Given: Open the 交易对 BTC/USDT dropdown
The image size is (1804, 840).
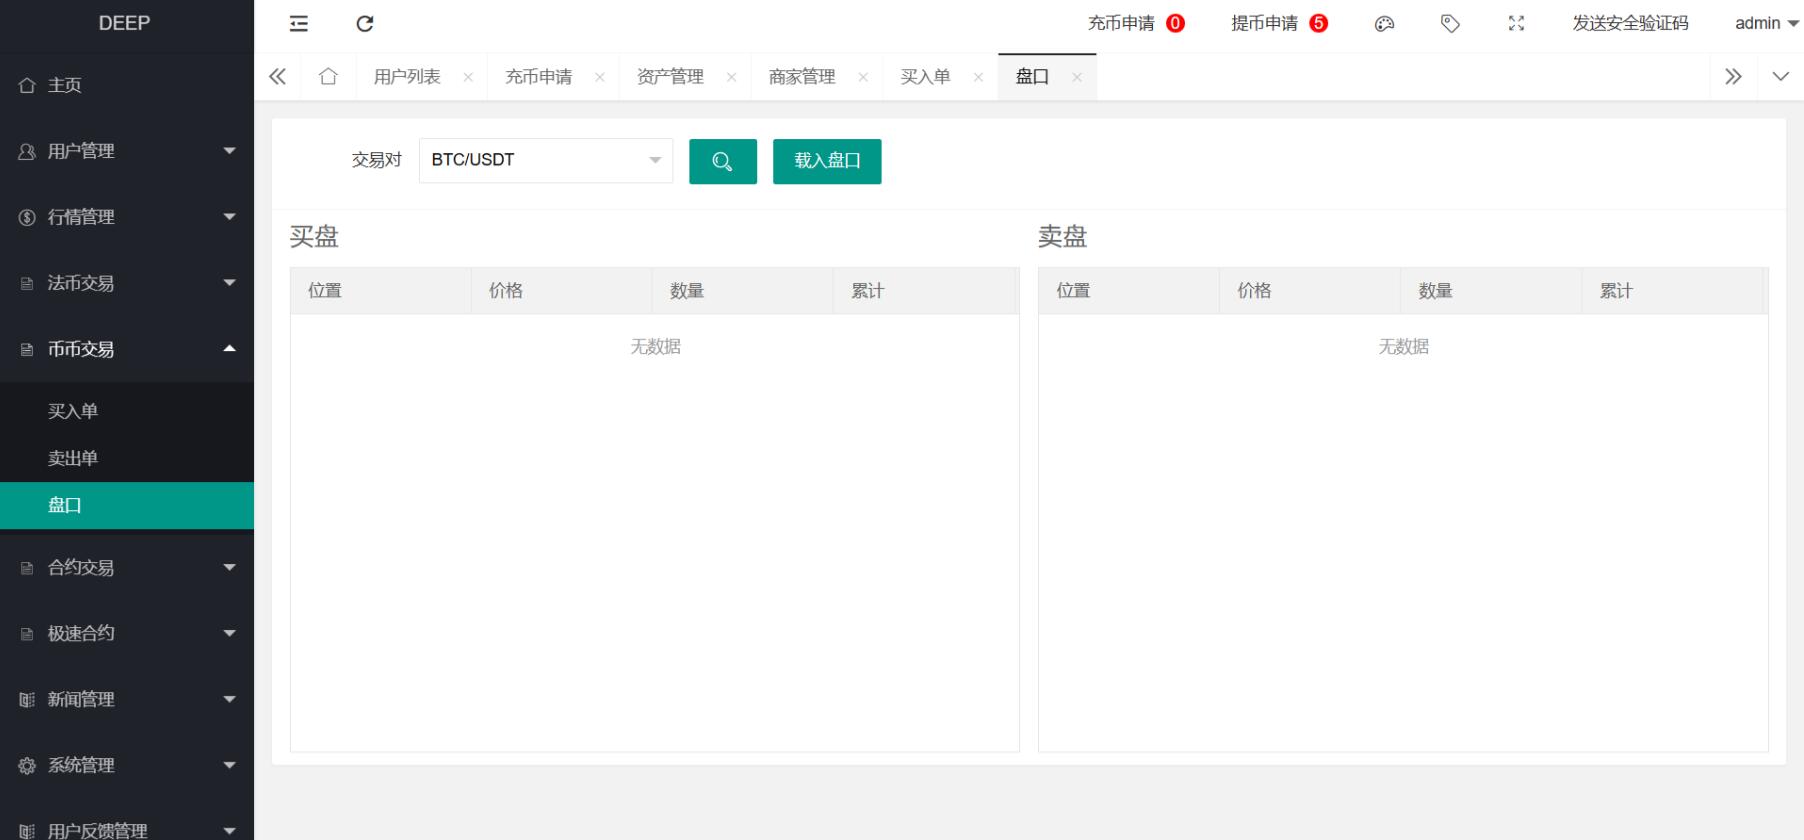Looking at the screenshot, I should [x=545, y=160].
